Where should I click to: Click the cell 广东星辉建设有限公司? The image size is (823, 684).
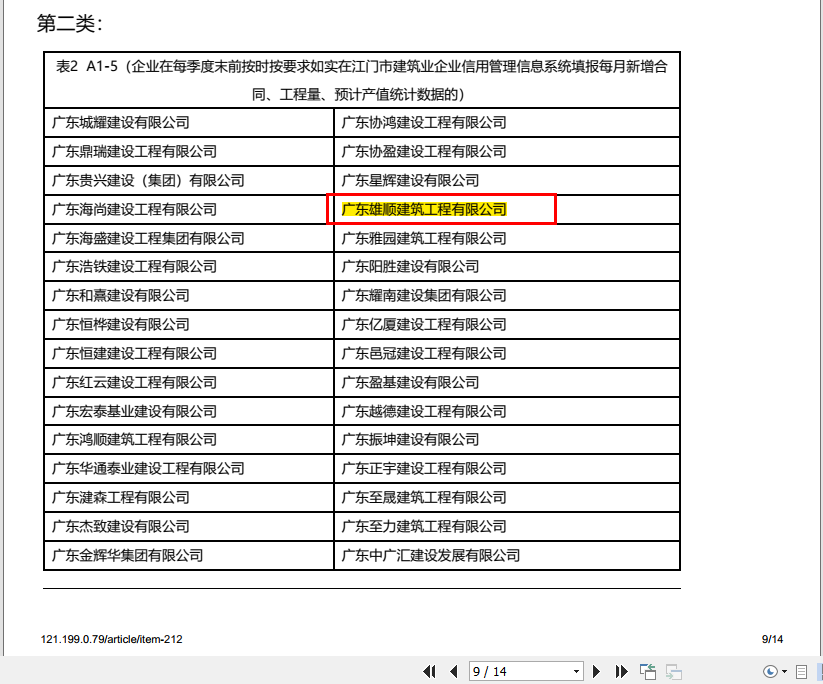(507, 181)
